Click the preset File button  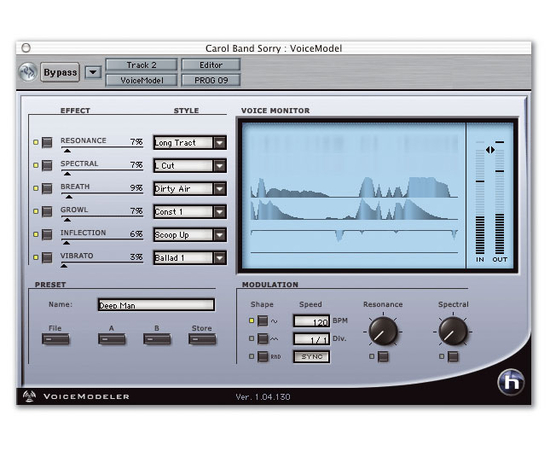click(55, 339)
